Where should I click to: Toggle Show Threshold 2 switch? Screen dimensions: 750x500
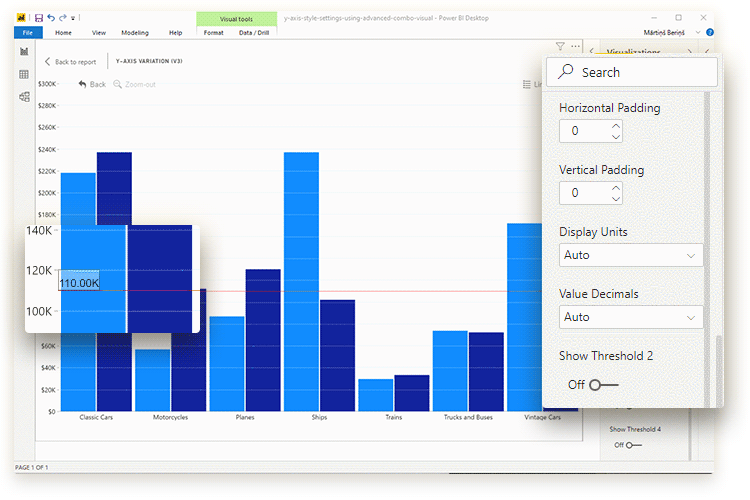coord(604,385)
